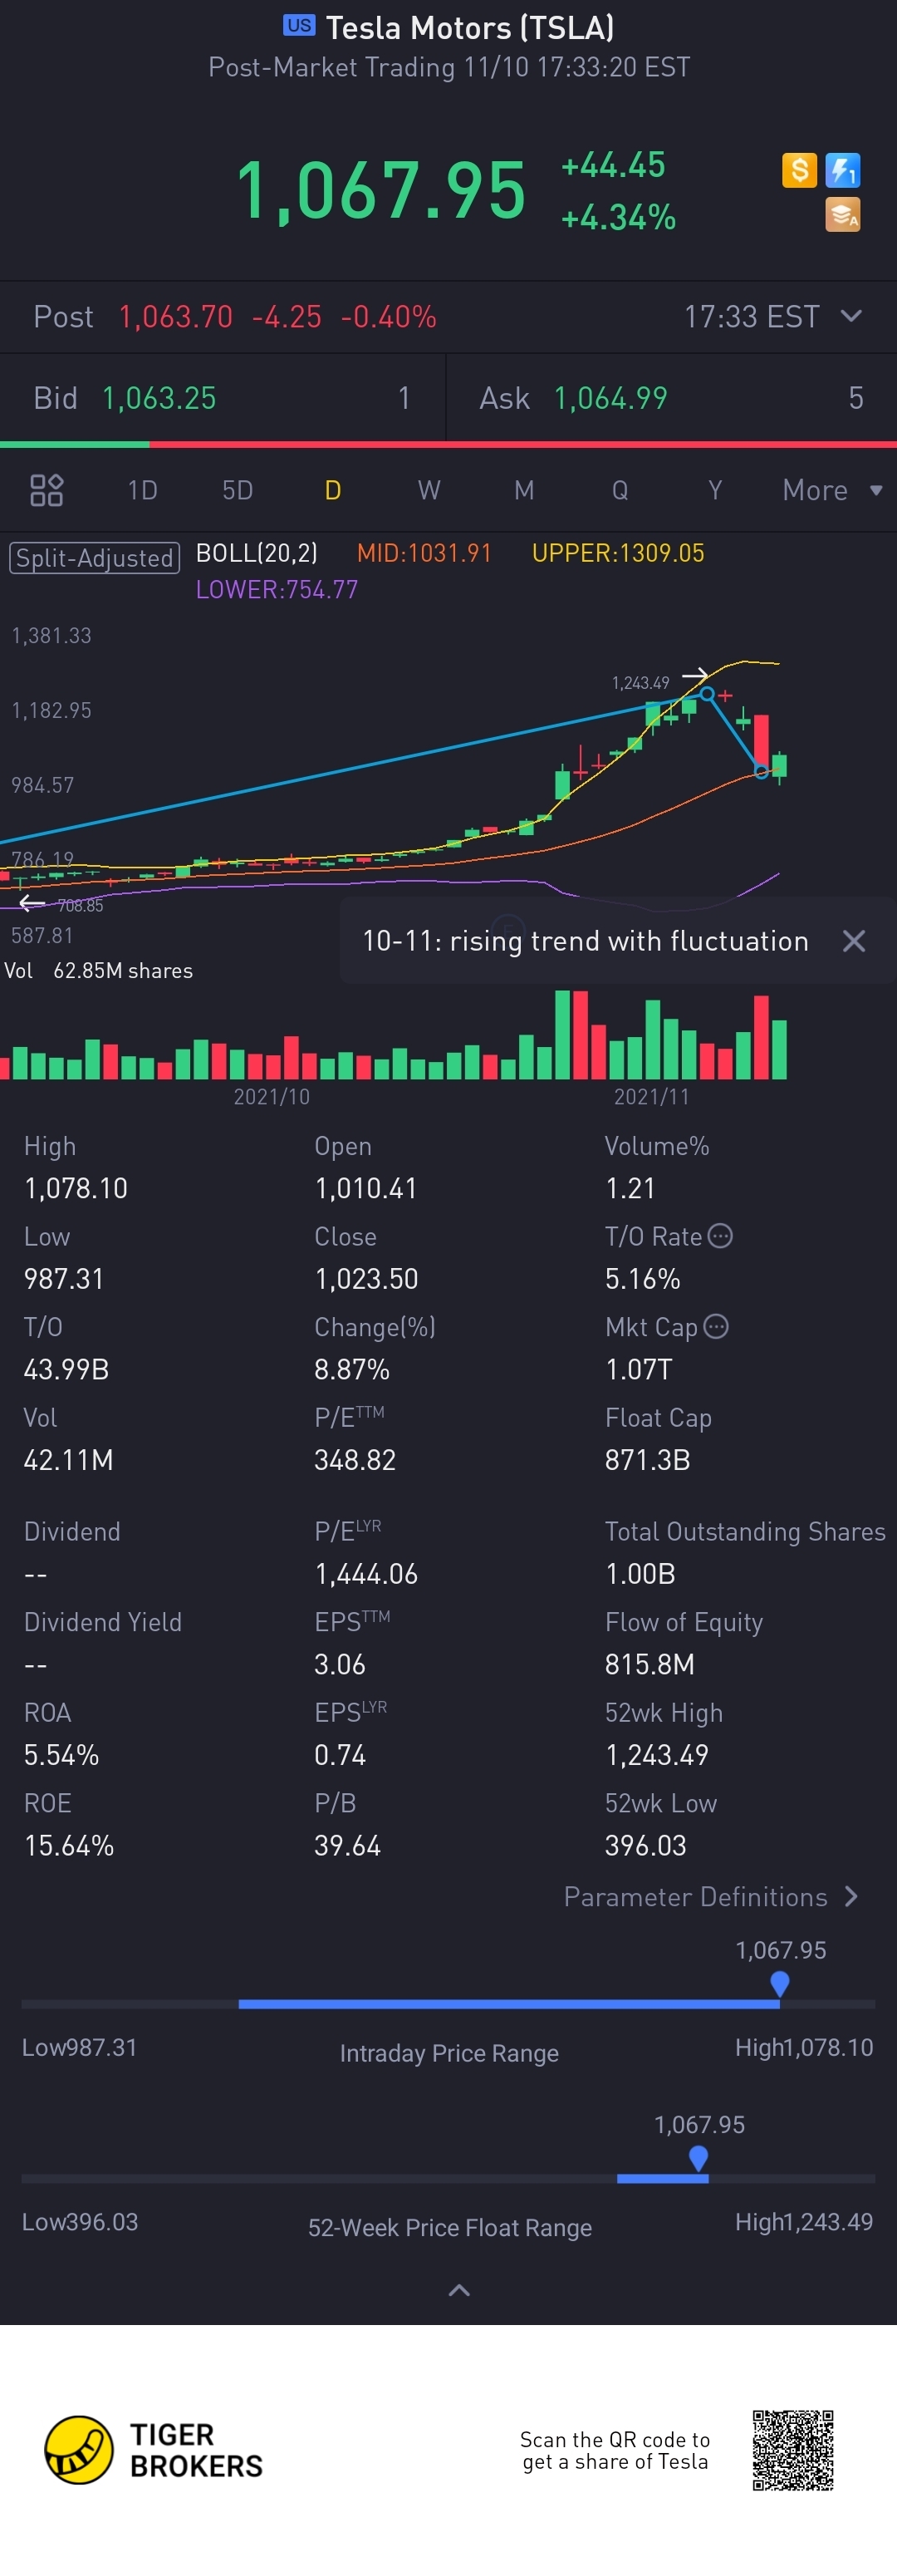Image resolution: width=897 pixels, height=2576 pixels.
Task: Tap the QR code image
Action: pyautogui.click(x=793, y=2450)
